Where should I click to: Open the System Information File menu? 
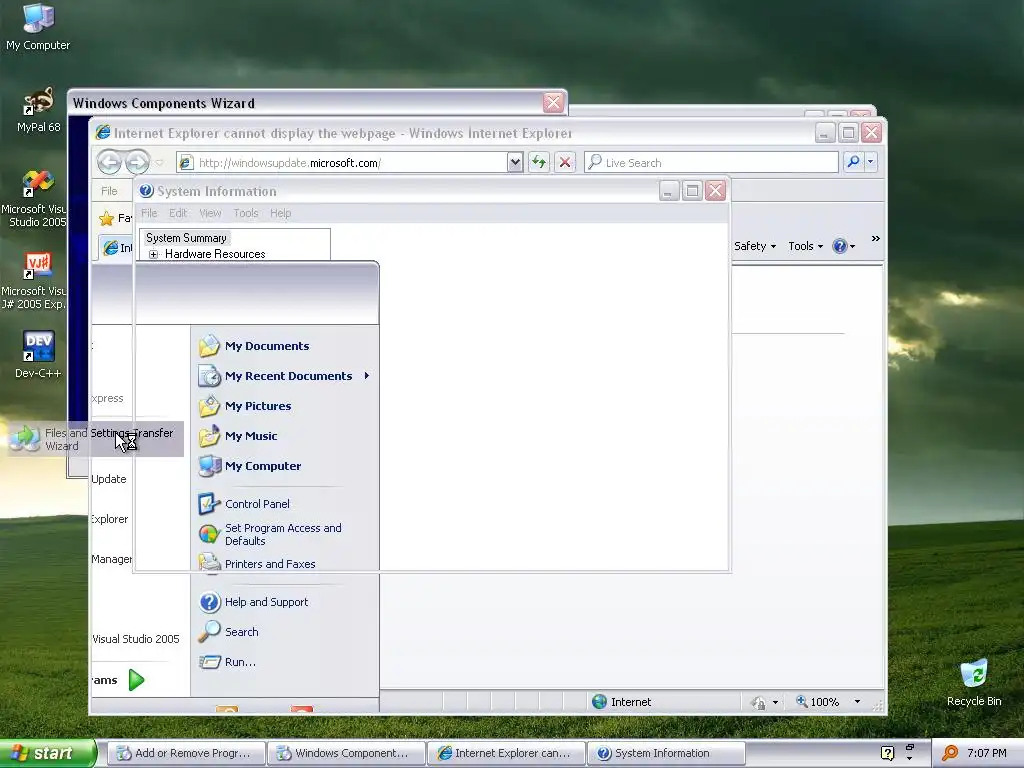coord(149,213)
